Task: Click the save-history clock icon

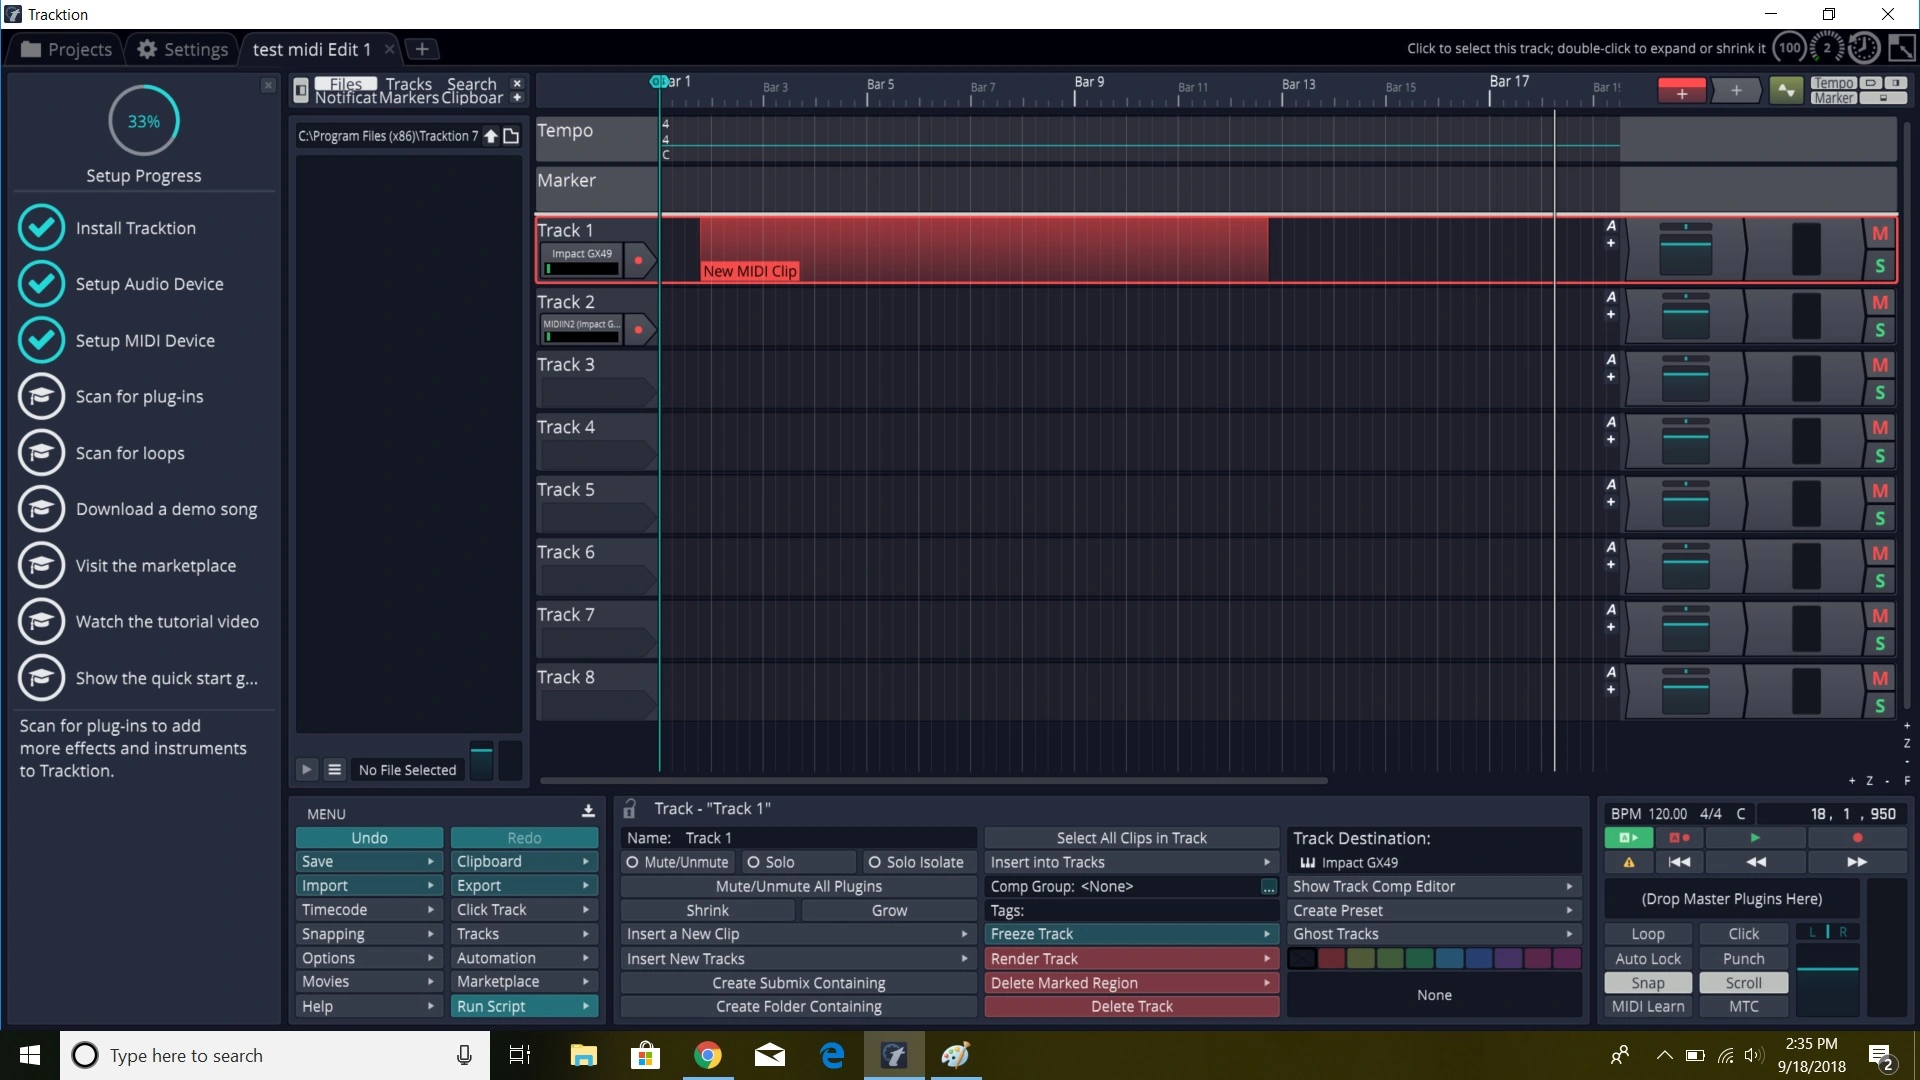Action: click(x=1864, y=48)
